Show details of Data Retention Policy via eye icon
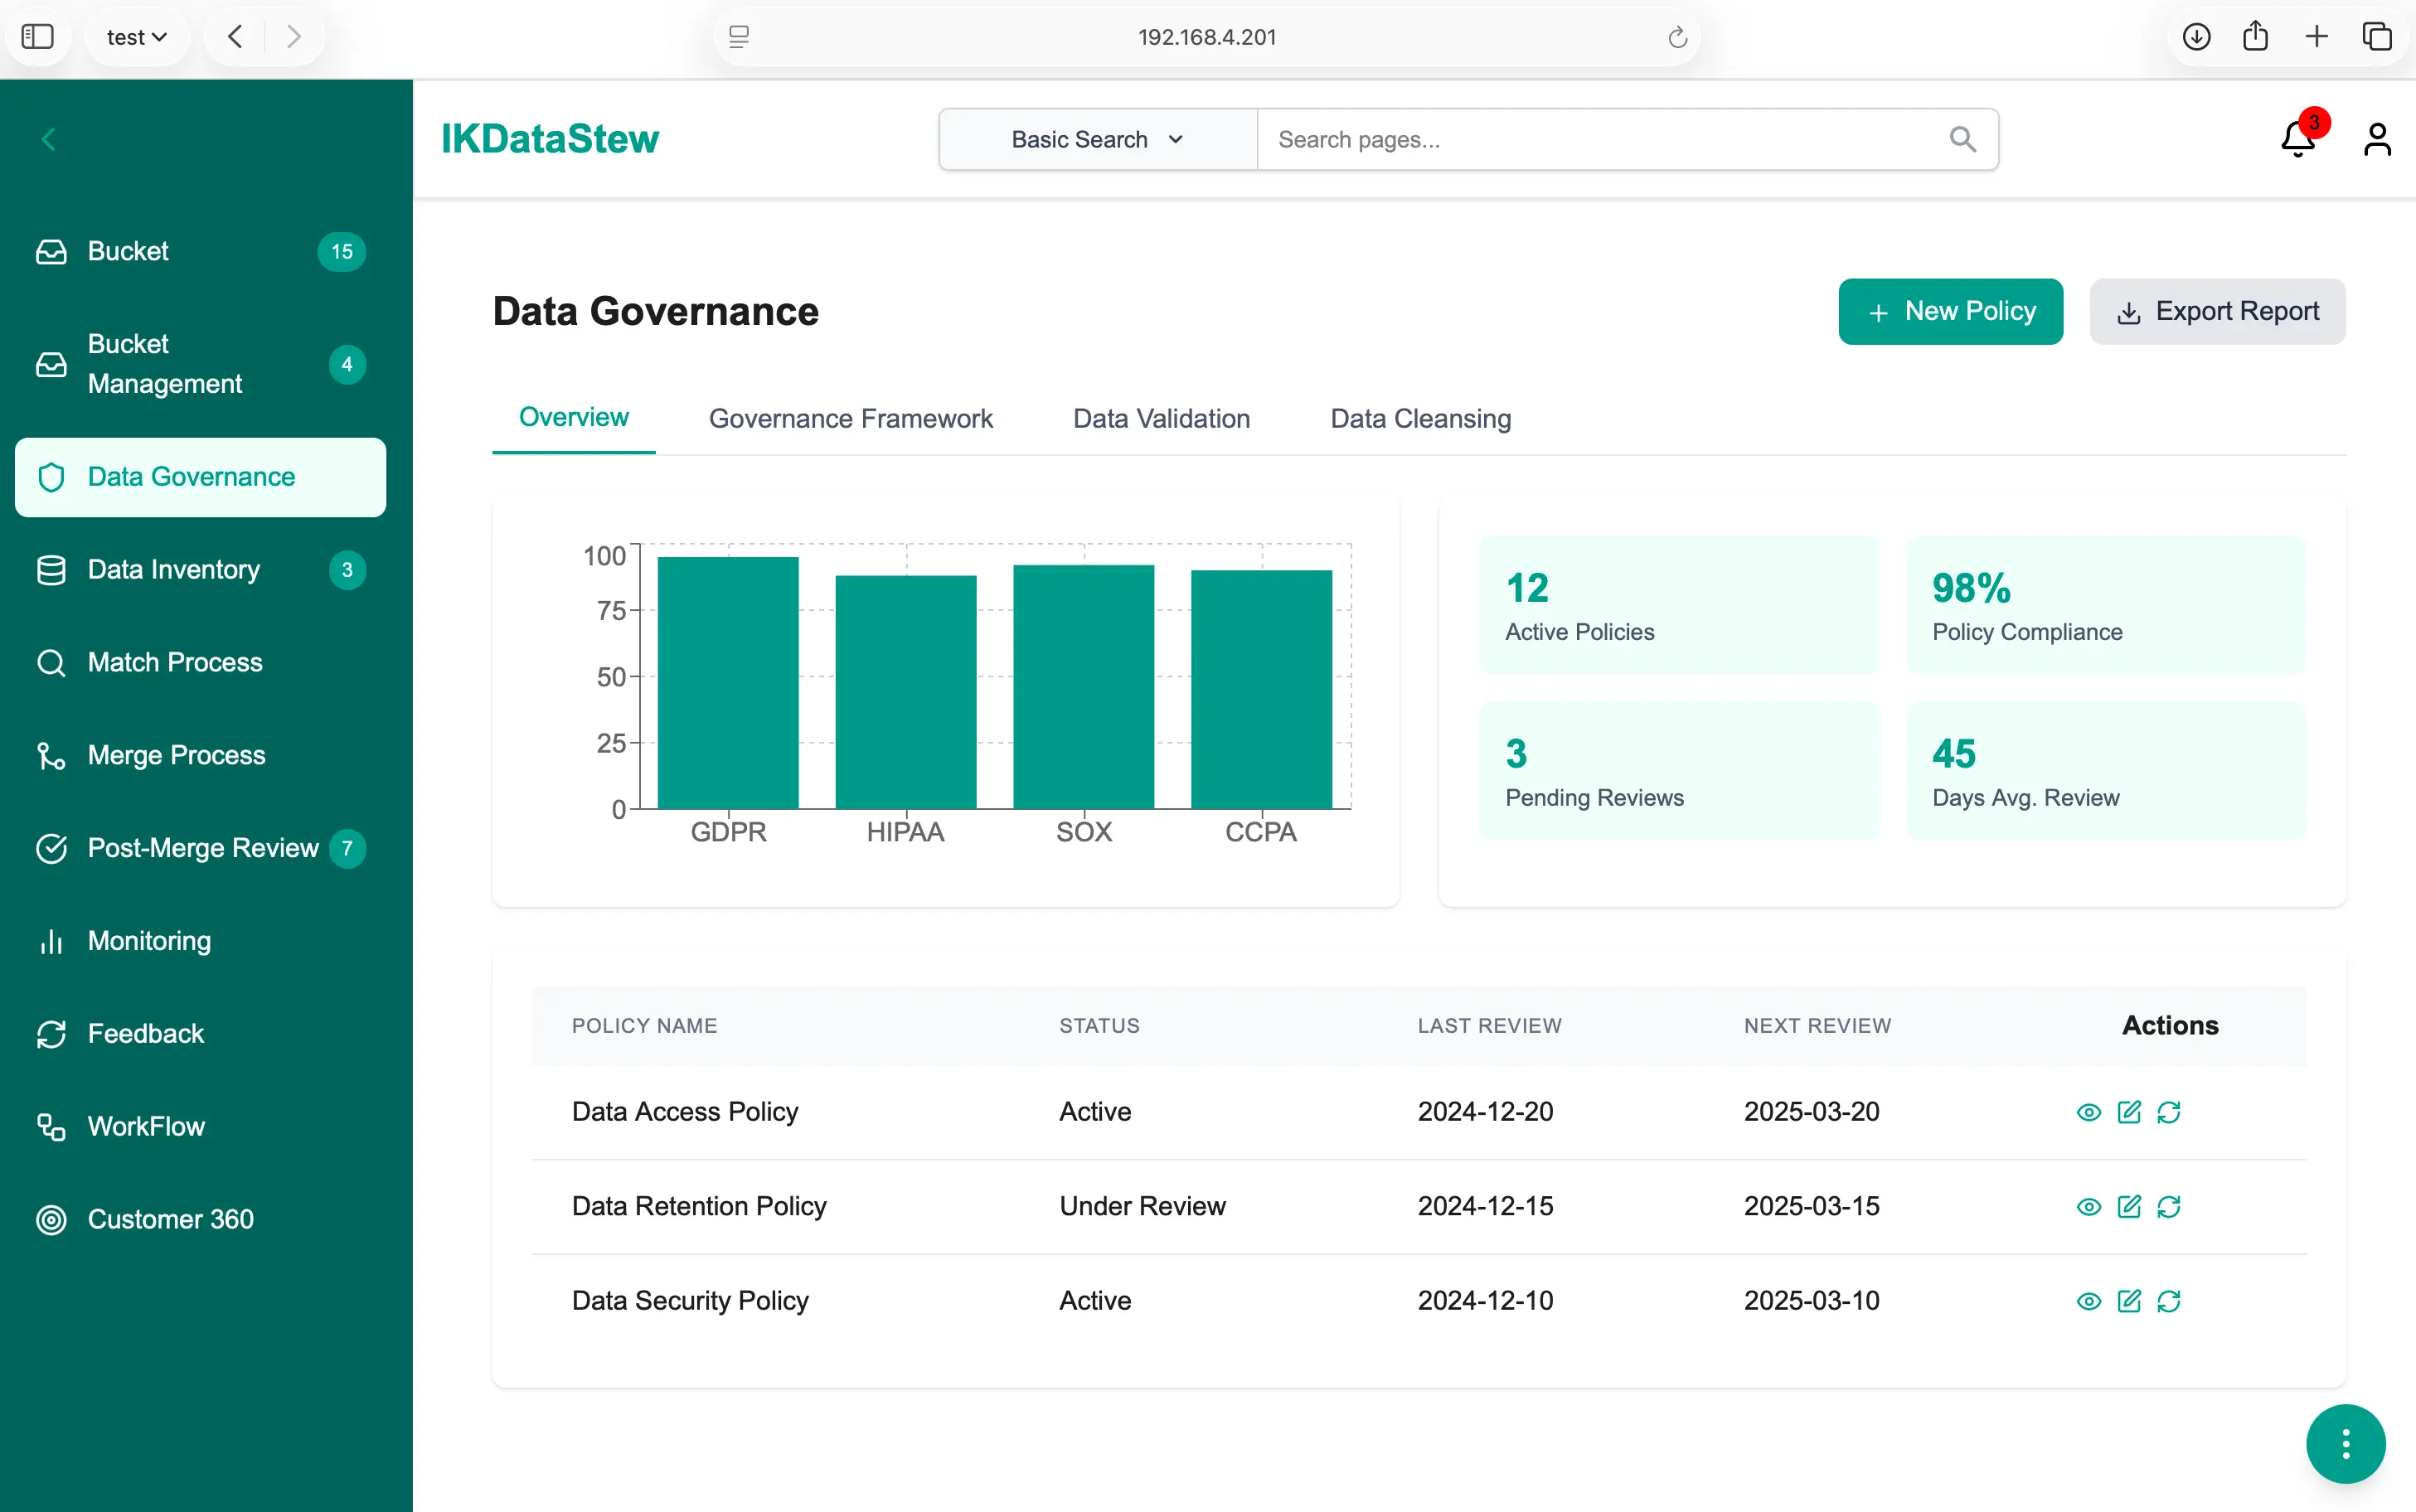Viewport: 2416px width, 1512px height. (x=2090, y=1207)
